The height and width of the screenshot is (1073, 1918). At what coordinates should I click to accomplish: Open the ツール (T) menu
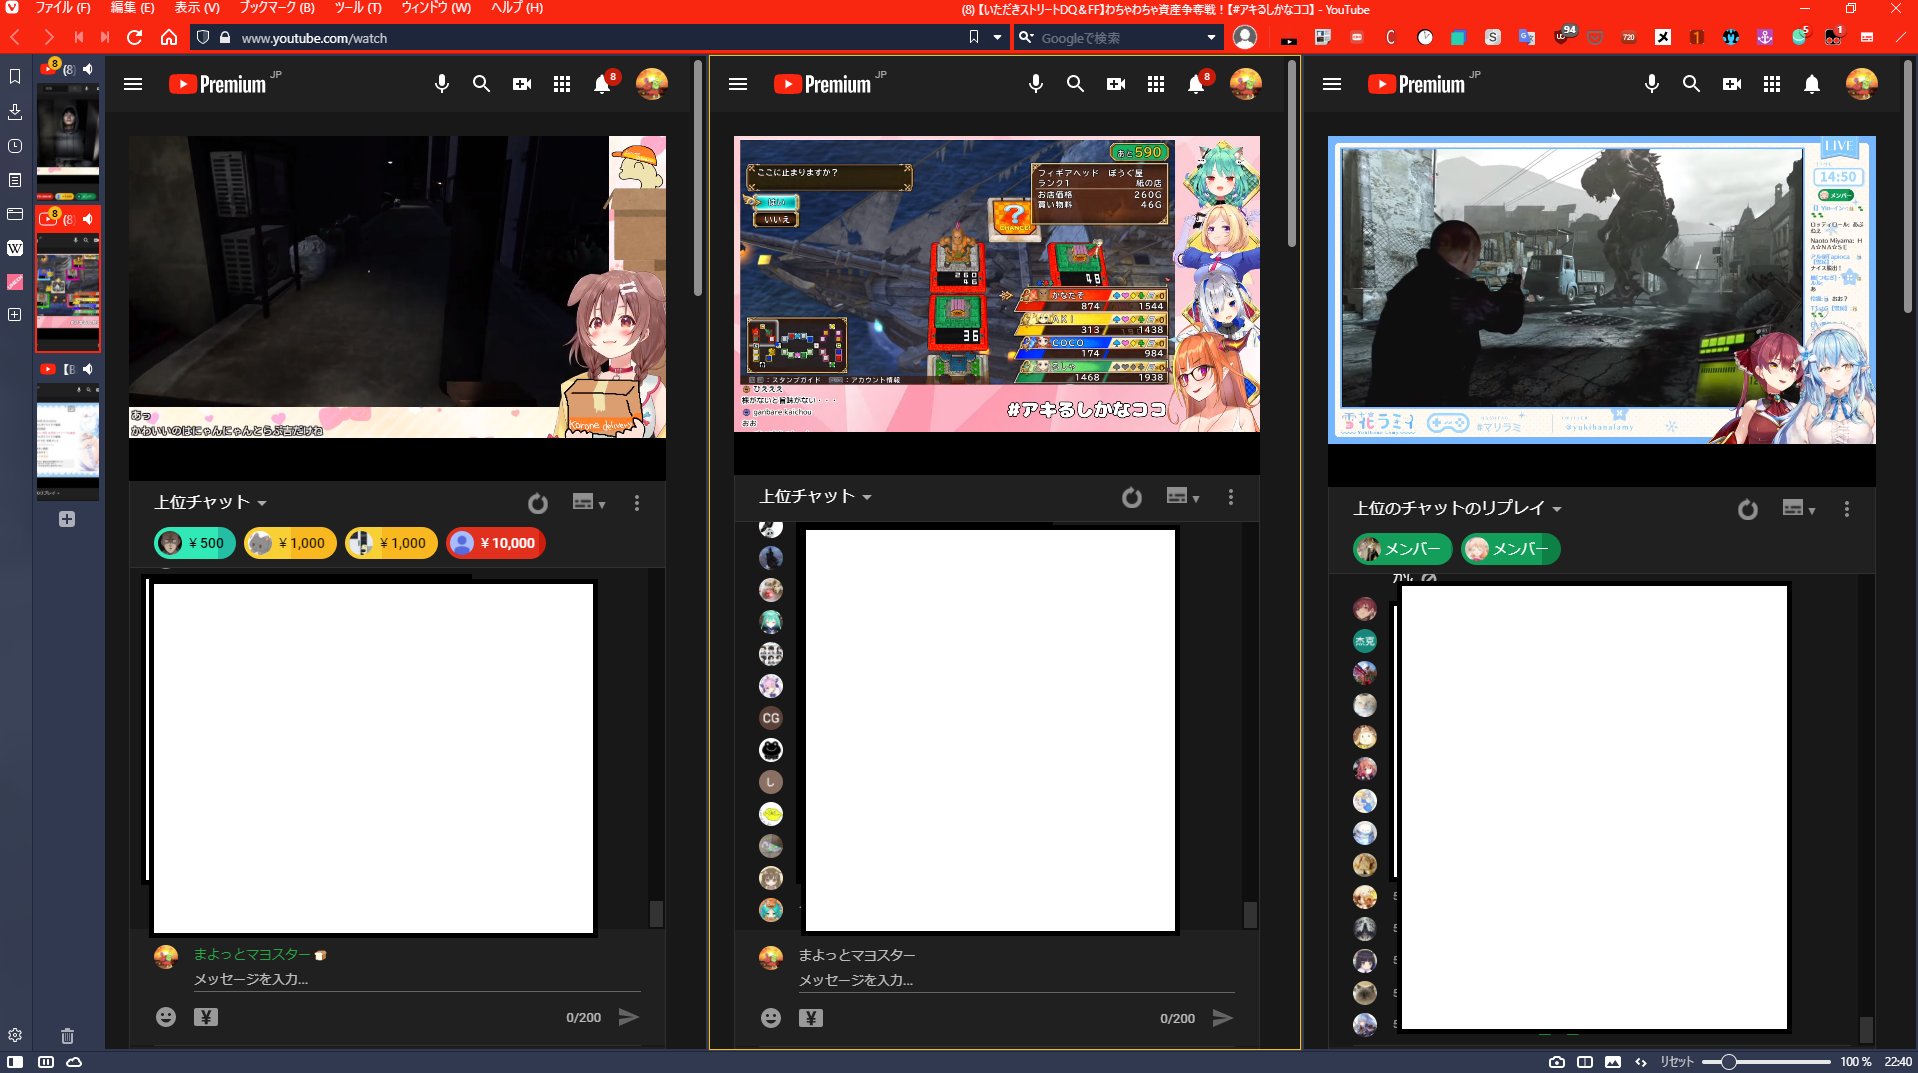pyautogui.click(x=358, y=8)
